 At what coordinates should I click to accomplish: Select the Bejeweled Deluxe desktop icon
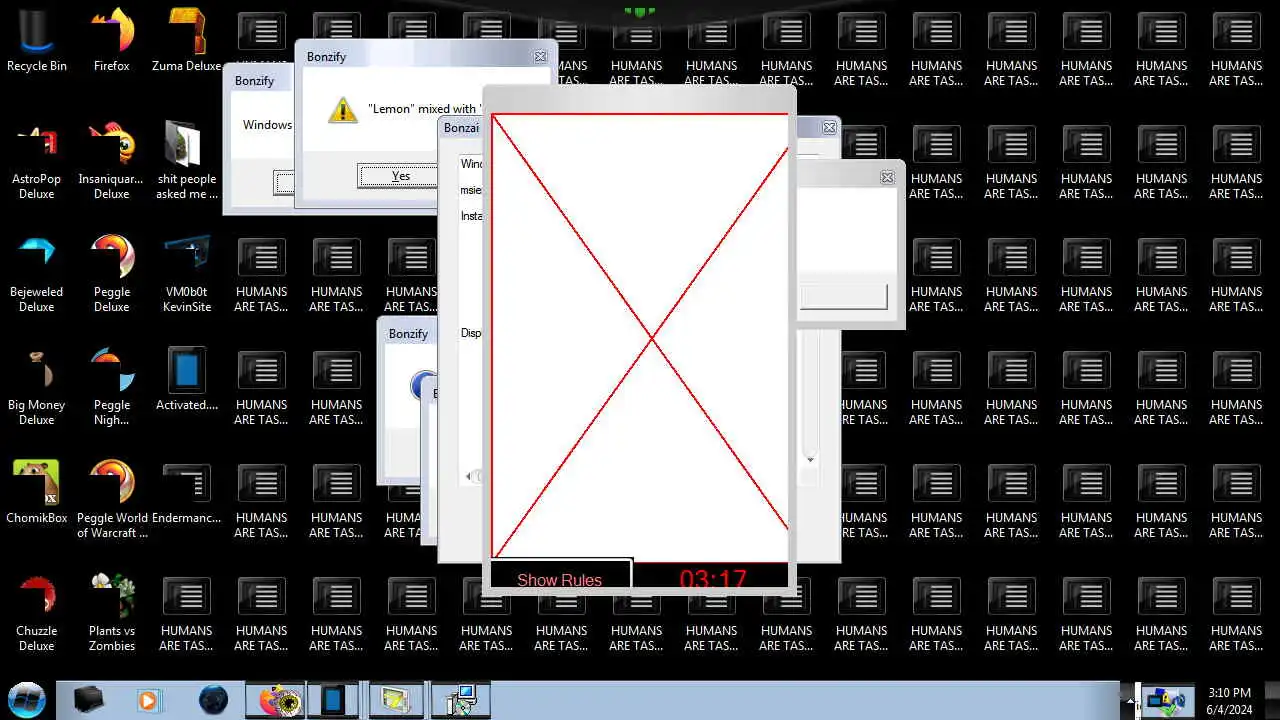(x=37, y=273)
